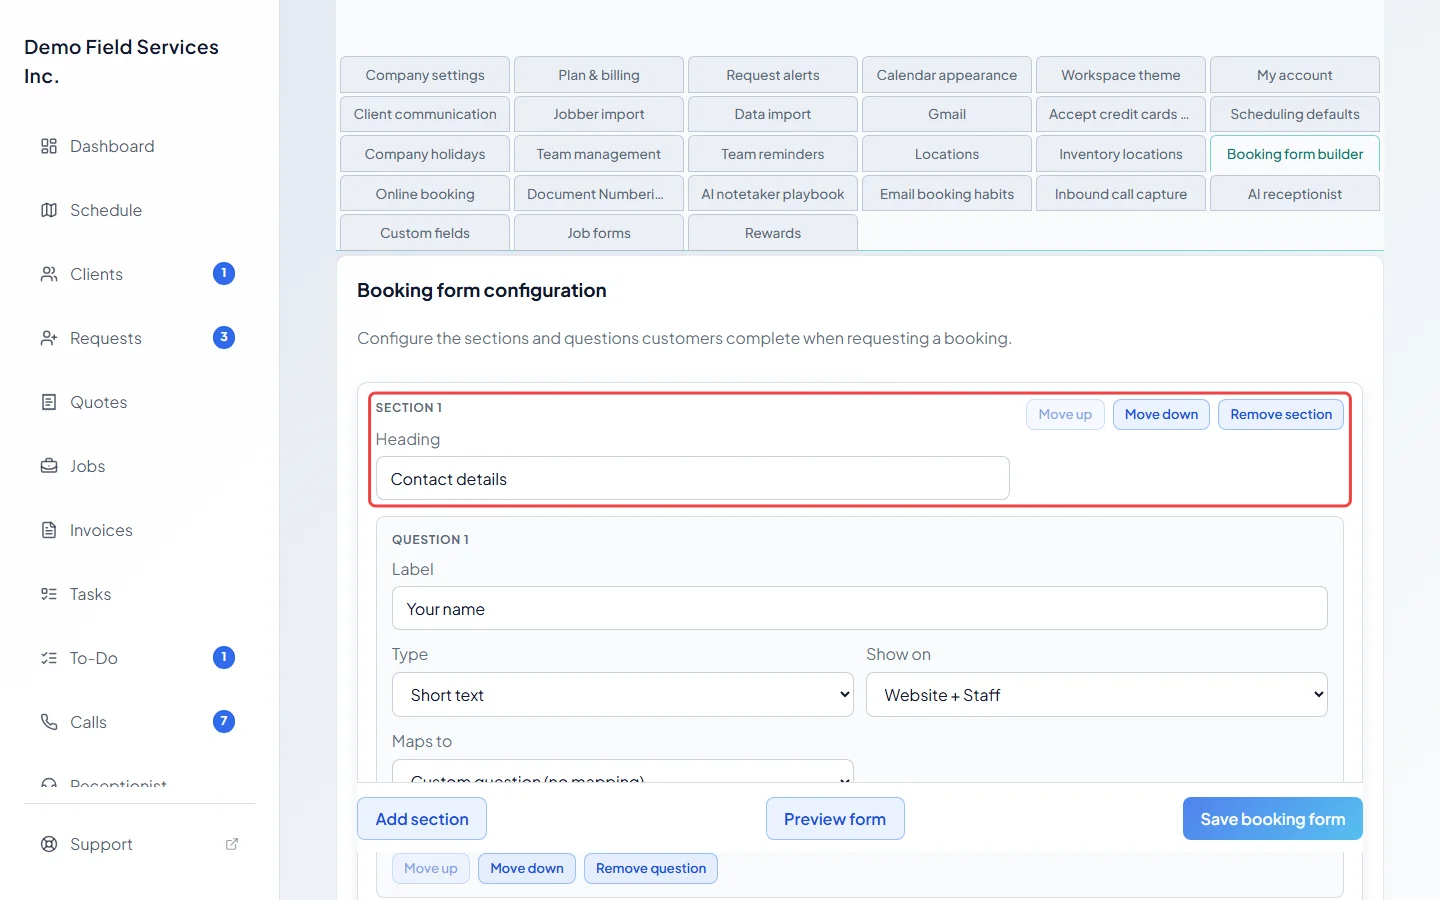Click the Requests user-plus icon
This screenshot has height=900, width=1440.
pyautogui.click(x=49, y=338)
